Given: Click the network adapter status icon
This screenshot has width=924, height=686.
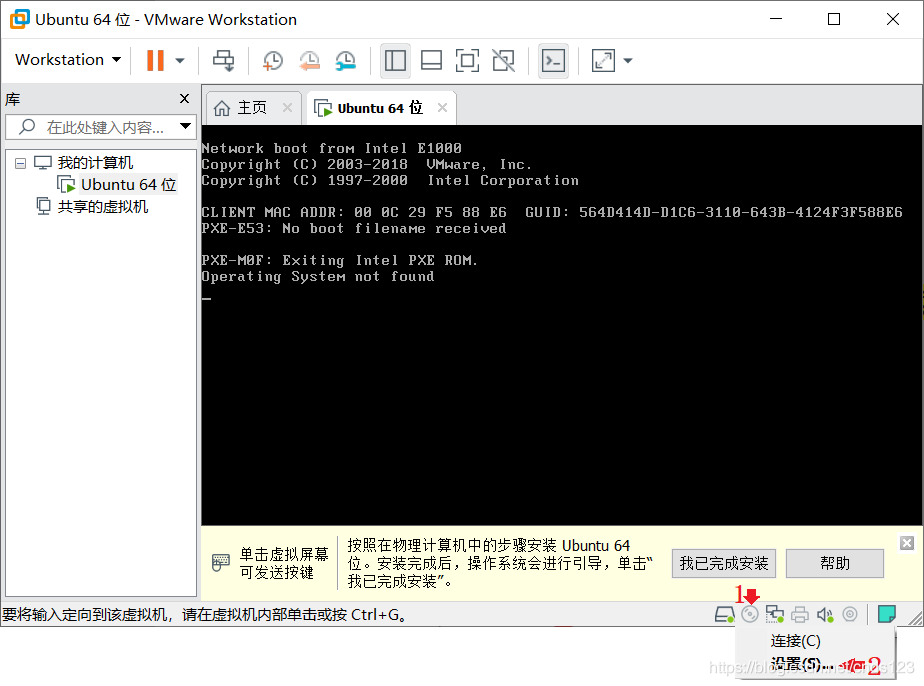Looking at the screenshot, I should coord(774,615).
